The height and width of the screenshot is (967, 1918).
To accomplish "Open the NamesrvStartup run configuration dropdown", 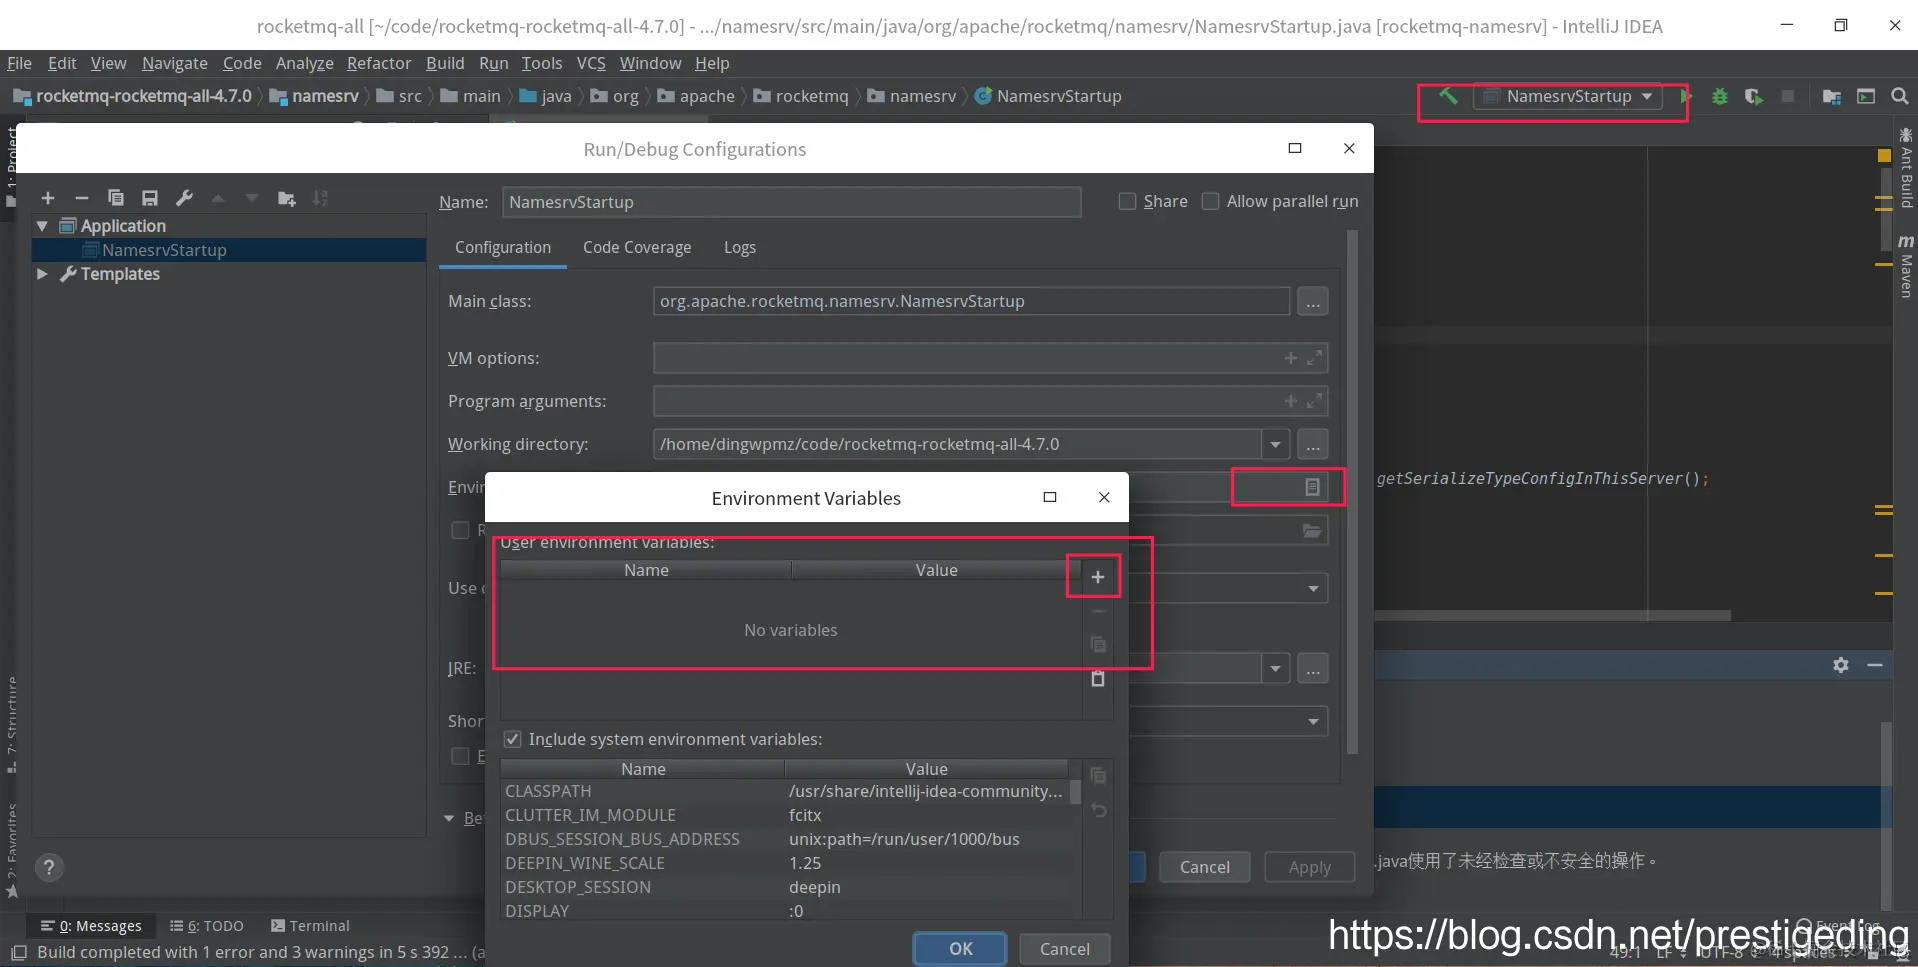I will click(1568, 96).
